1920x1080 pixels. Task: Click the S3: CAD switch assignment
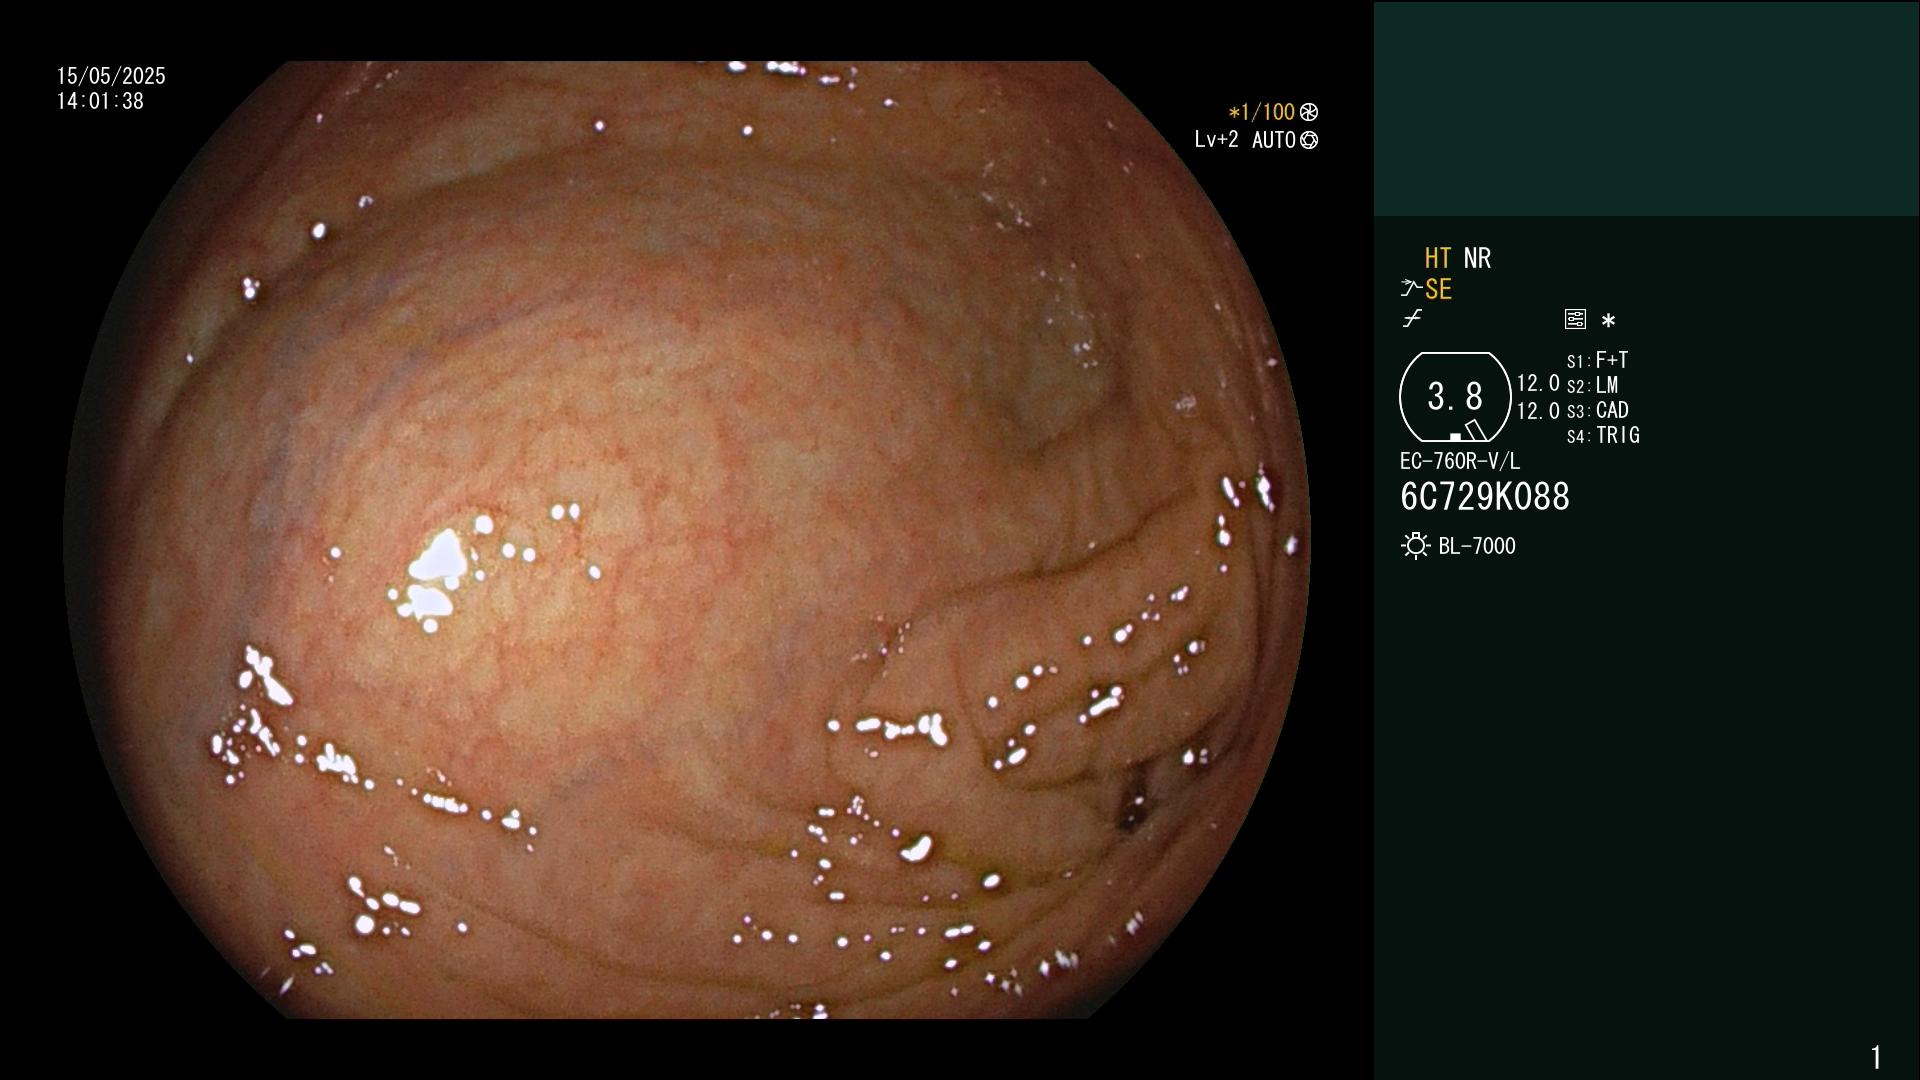click(x=1598, y=410)
